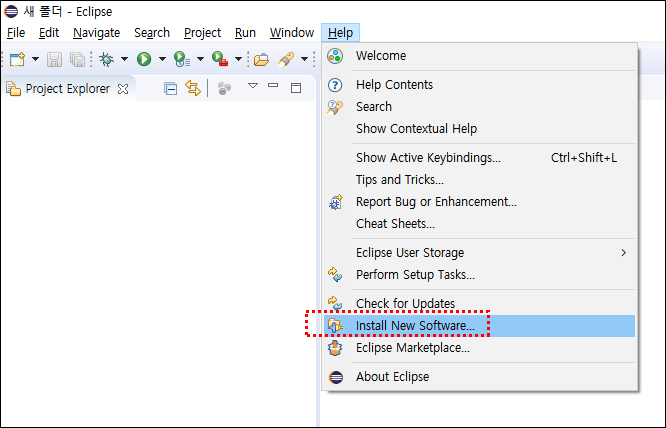The image size is (666, 428).
Task: Click the green Run button icon
Action: (x=144, y=59)
